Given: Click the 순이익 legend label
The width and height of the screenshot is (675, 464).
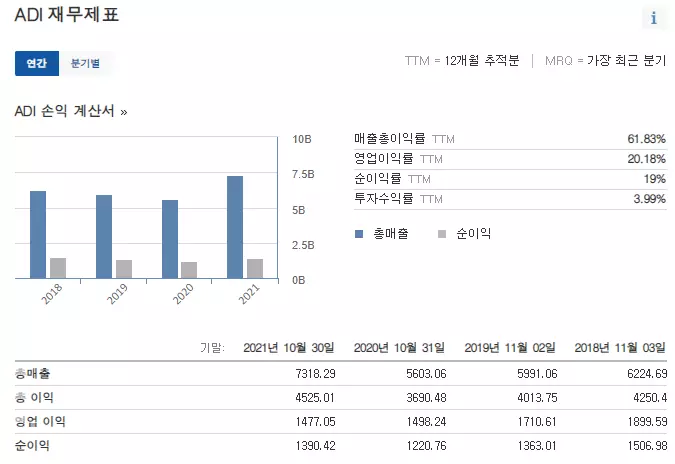Looking at the screenshot, I should [474, 234].
